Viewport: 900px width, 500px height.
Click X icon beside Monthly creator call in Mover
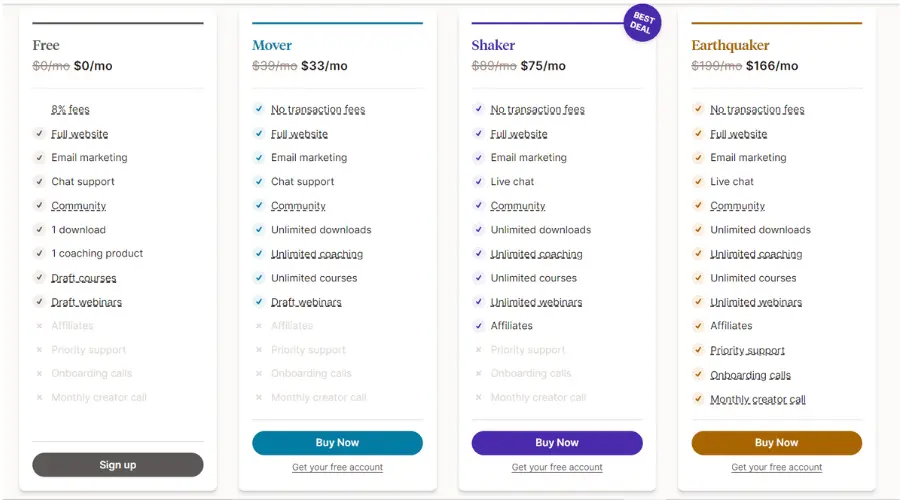pos(259,397)
